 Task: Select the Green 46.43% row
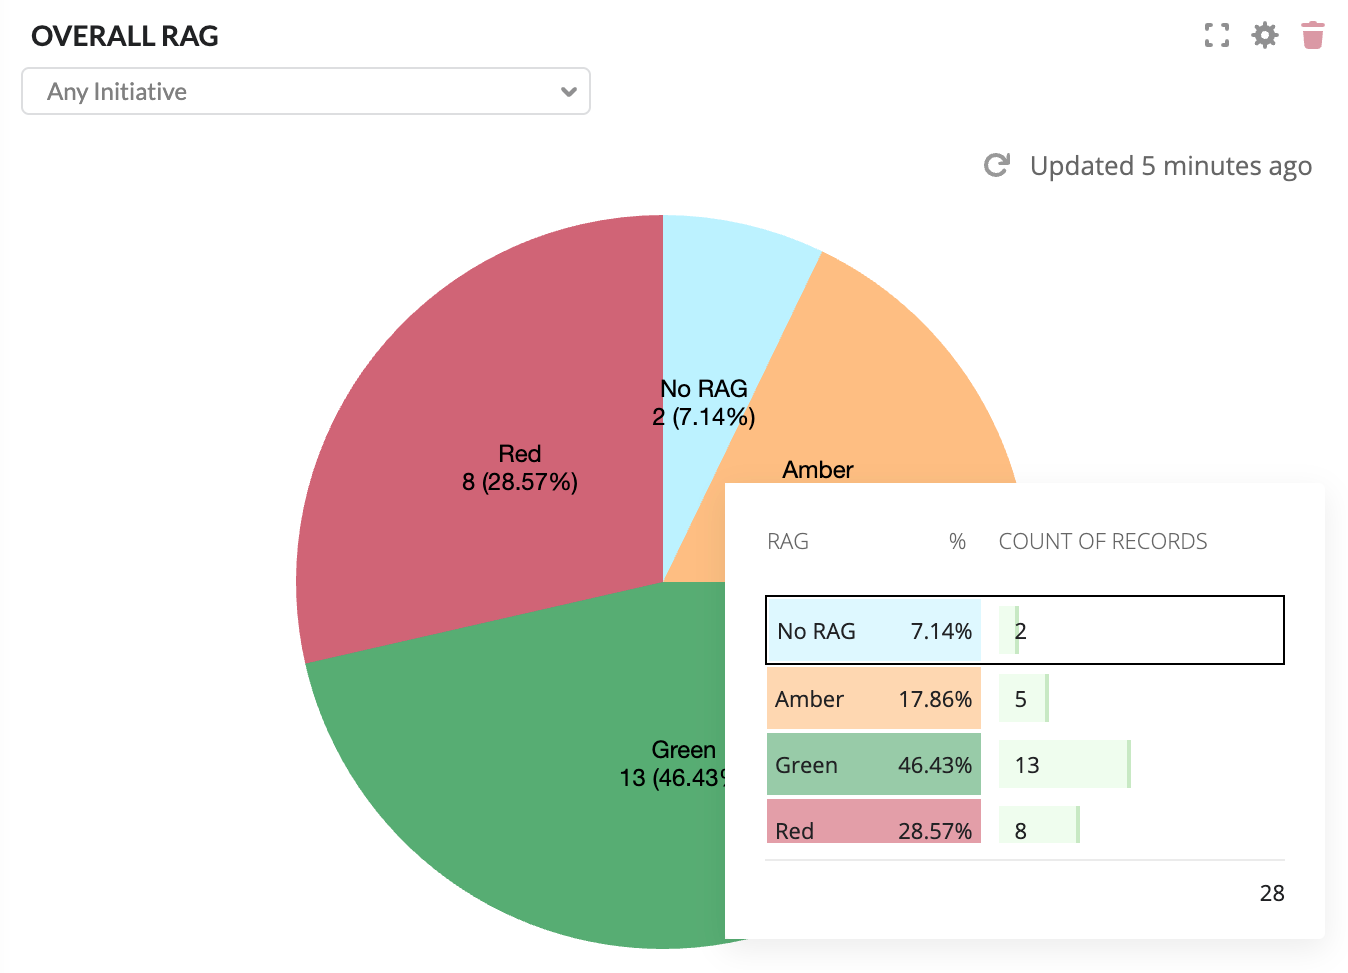[x=873, y=765]
